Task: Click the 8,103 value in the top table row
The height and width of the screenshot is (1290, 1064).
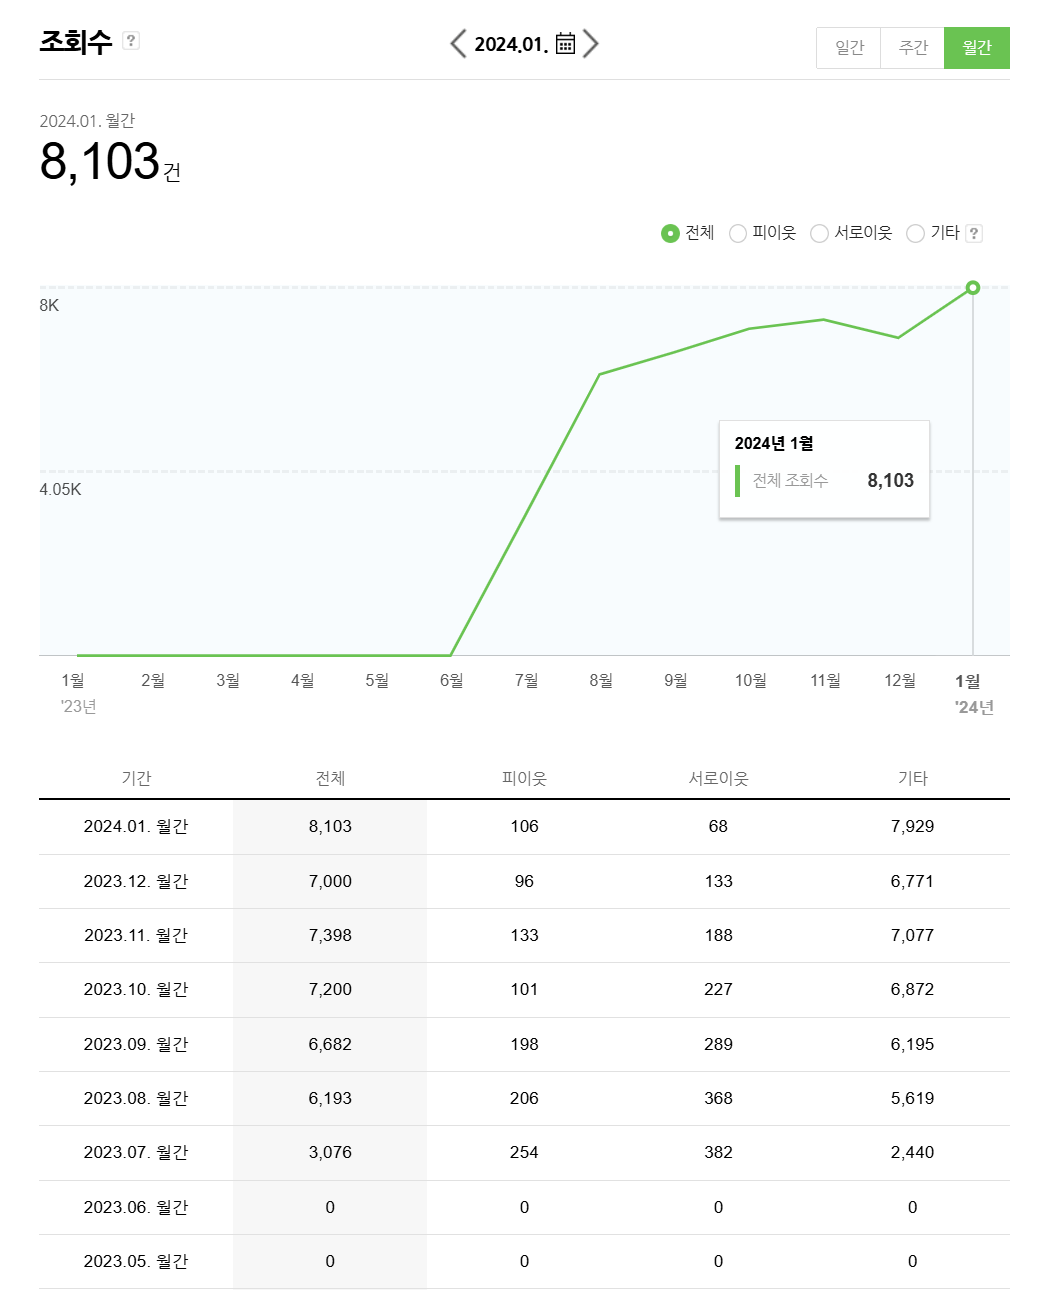Action: (330, 827)
